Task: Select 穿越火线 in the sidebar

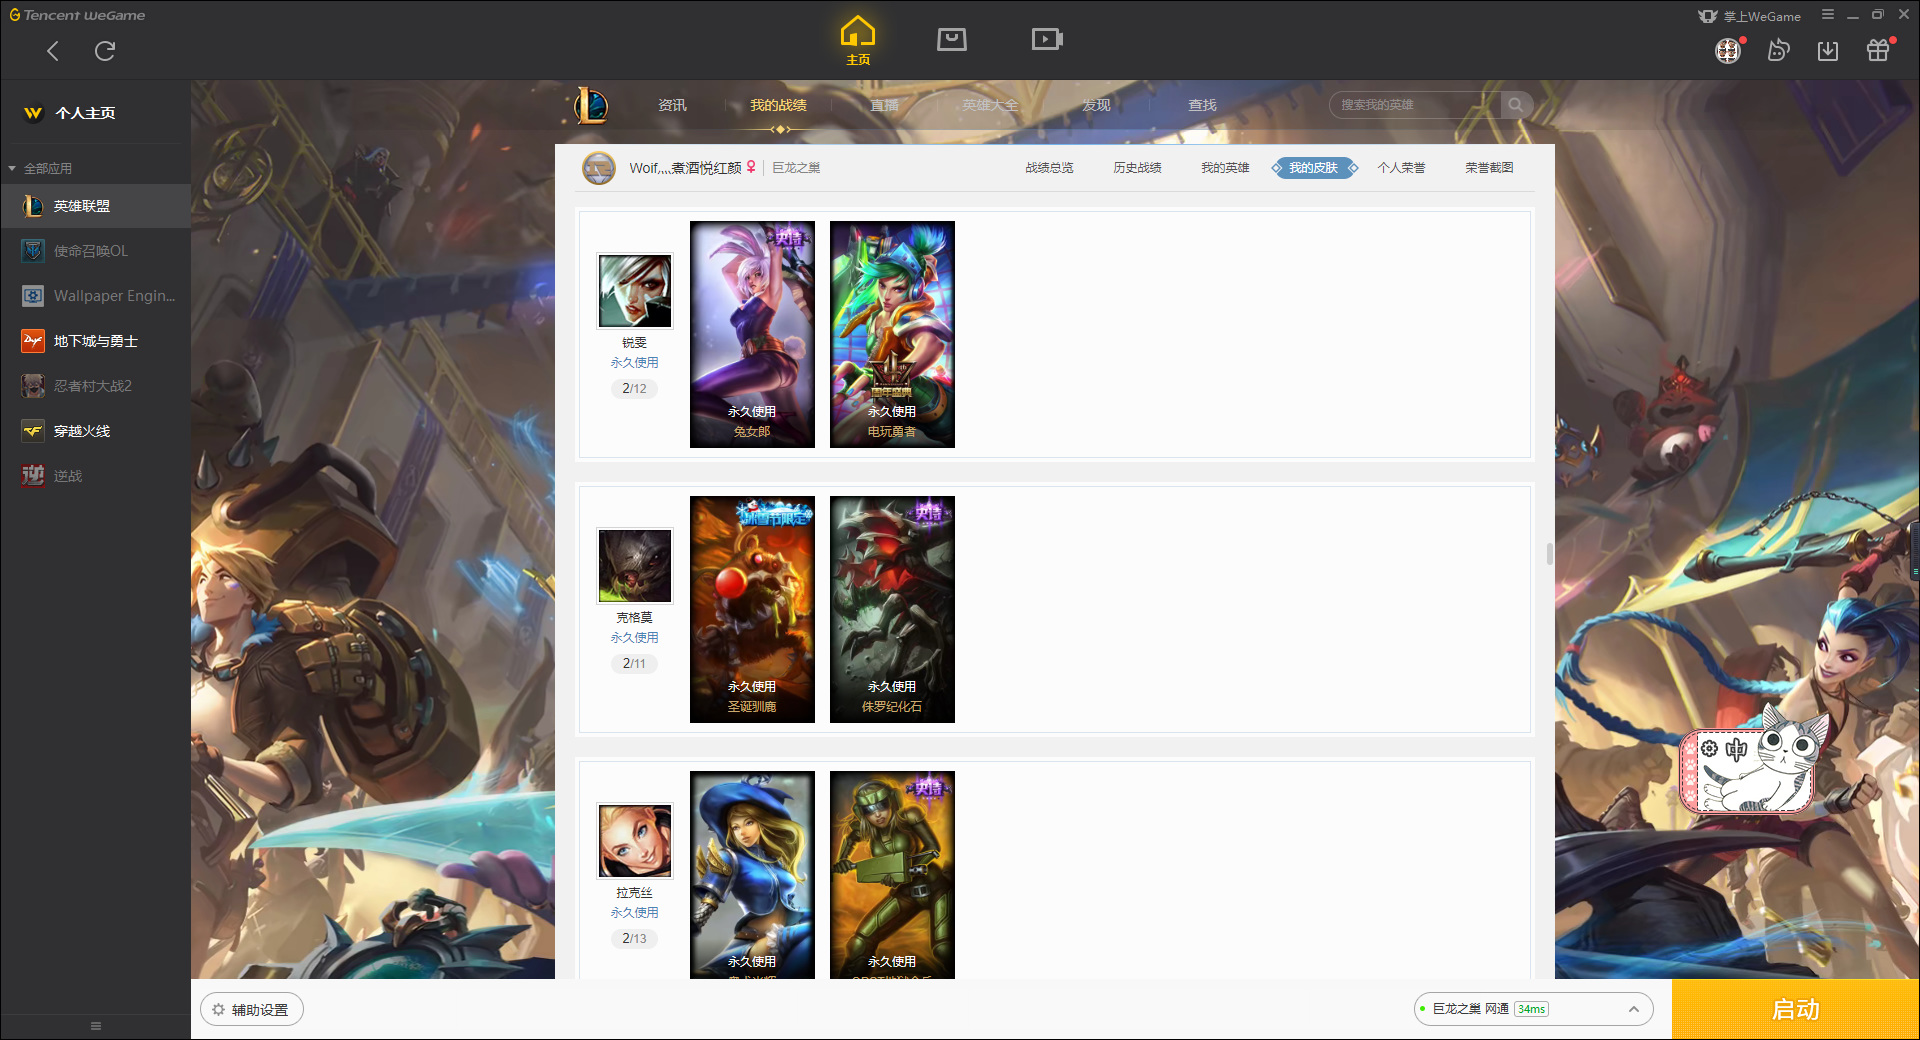Action: tap(95, 431)
